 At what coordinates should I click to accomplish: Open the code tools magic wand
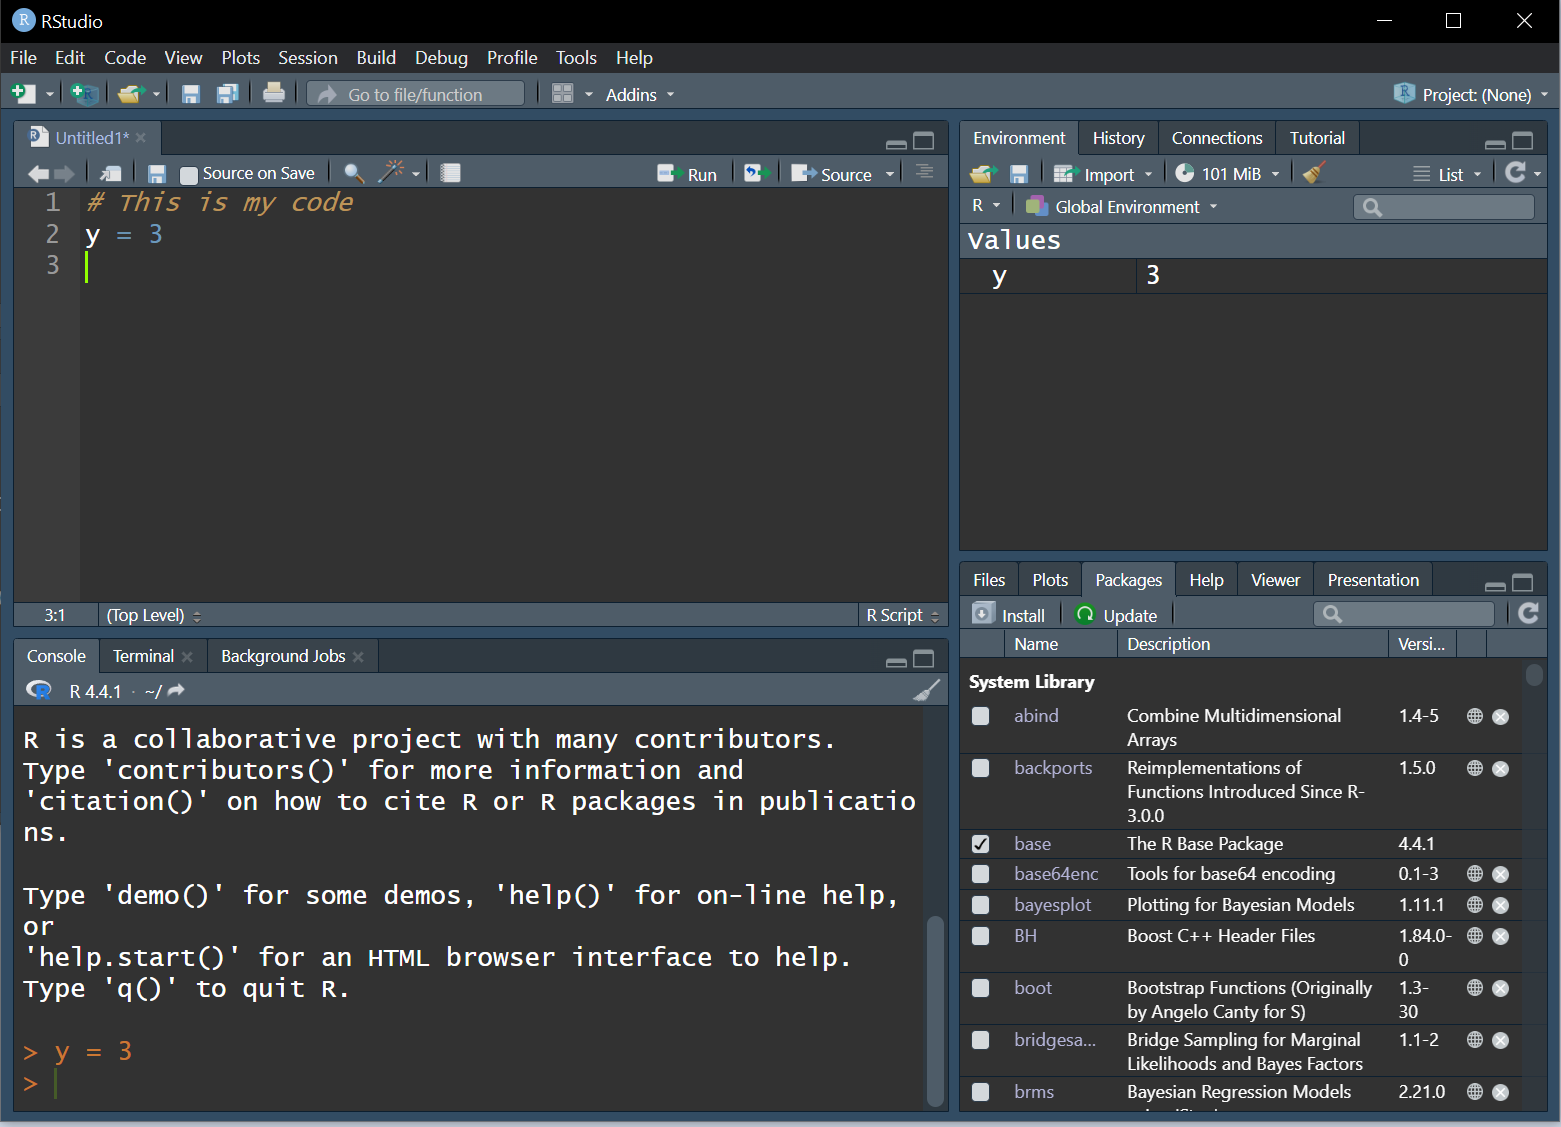392,173
